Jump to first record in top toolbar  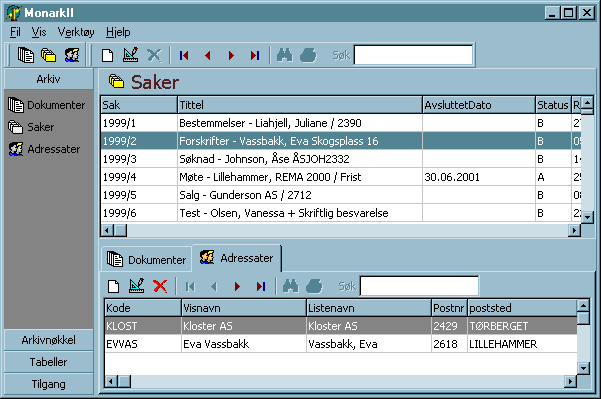[x=184, y=56]
